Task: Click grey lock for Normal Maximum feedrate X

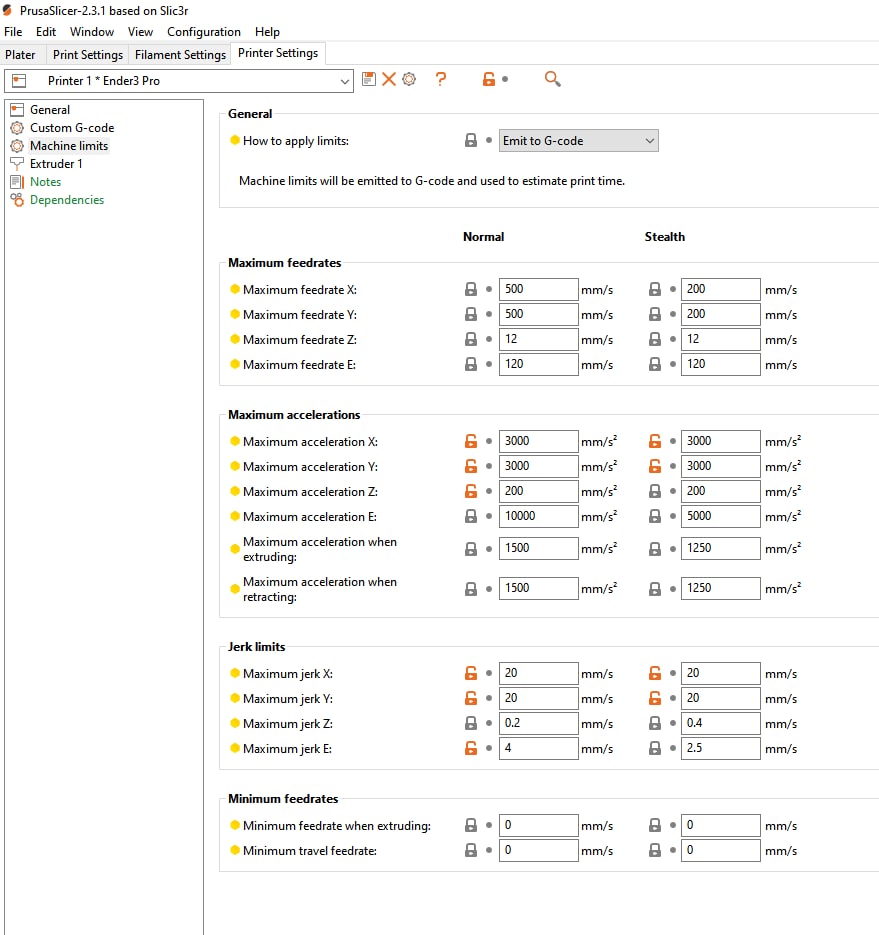Action: pos(471,289)
